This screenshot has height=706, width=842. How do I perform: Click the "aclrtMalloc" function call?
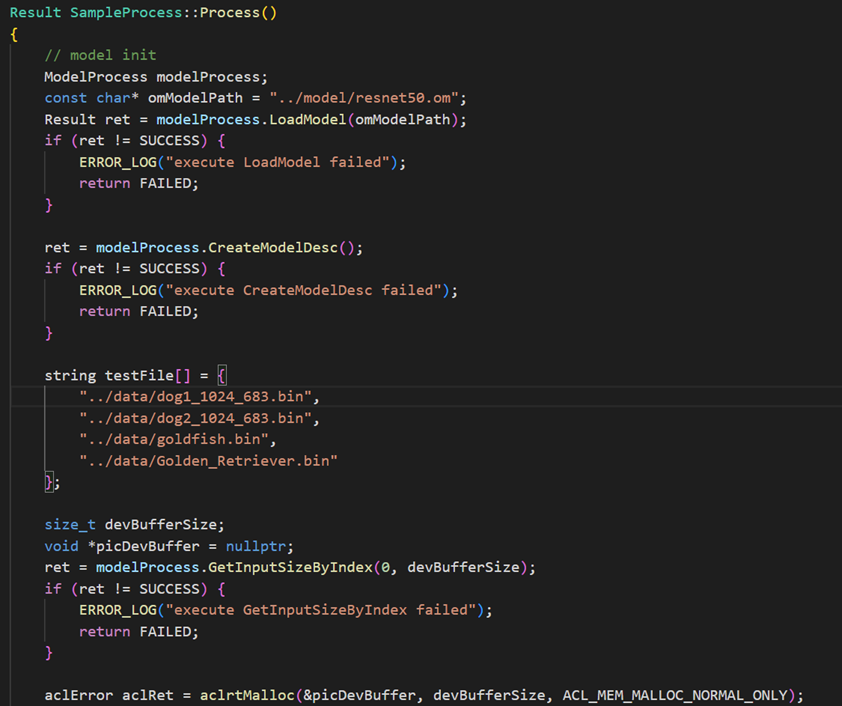(247, 695)
